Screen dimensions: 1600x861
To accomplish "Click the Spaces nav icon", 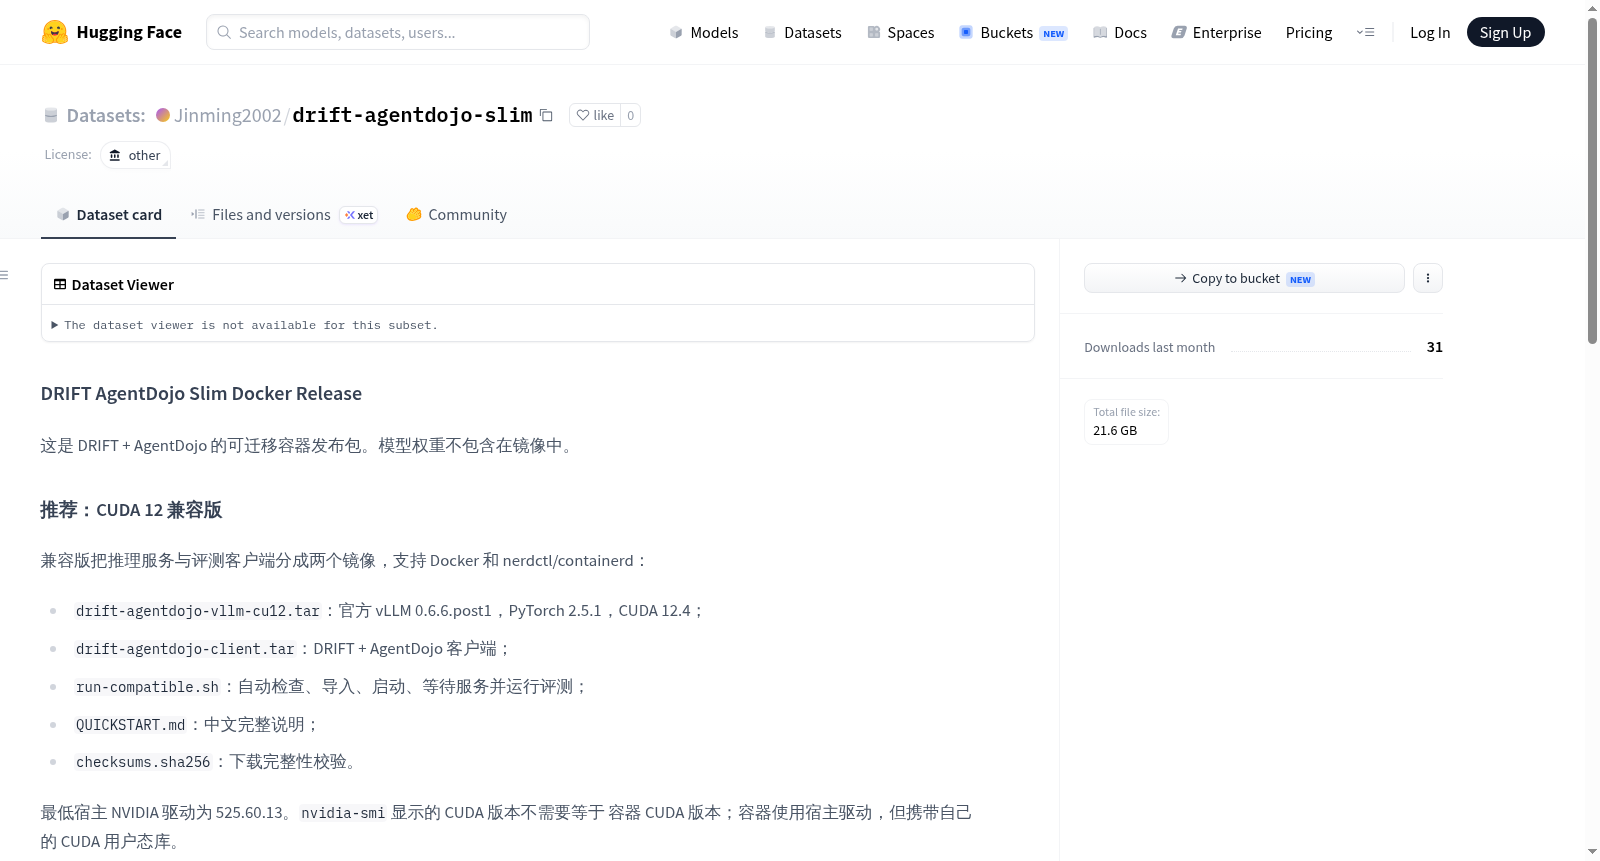I will (x=874, y=33).
